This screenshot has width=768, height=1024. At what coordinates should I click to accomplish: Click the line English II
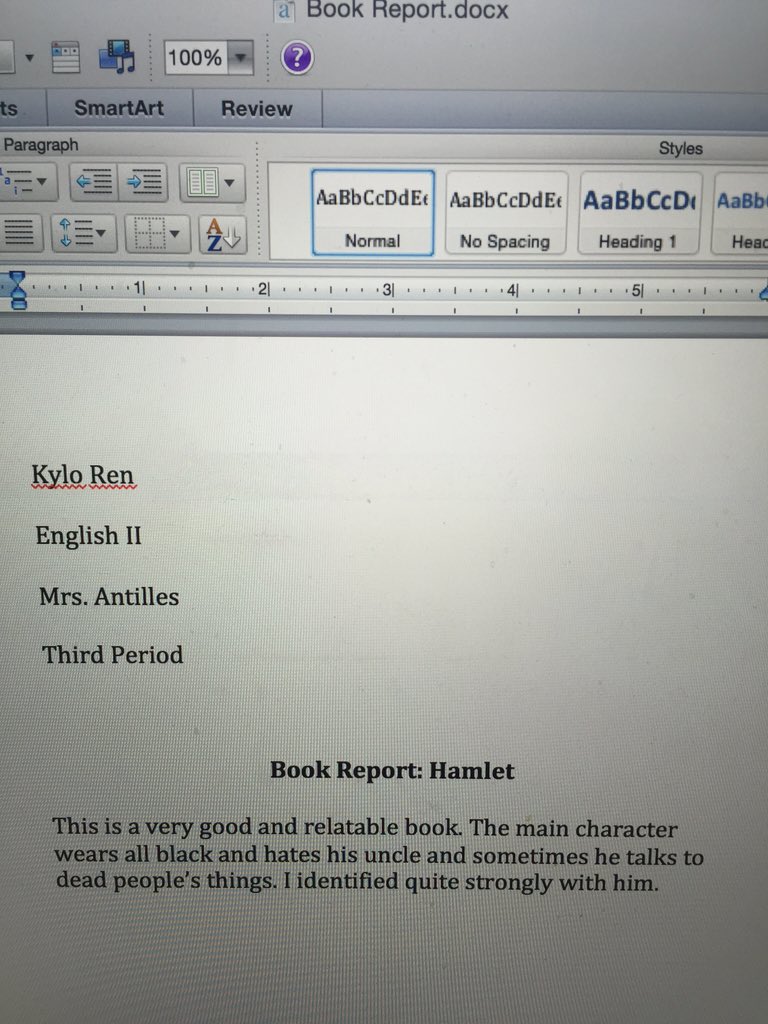(x=88, y=536)
